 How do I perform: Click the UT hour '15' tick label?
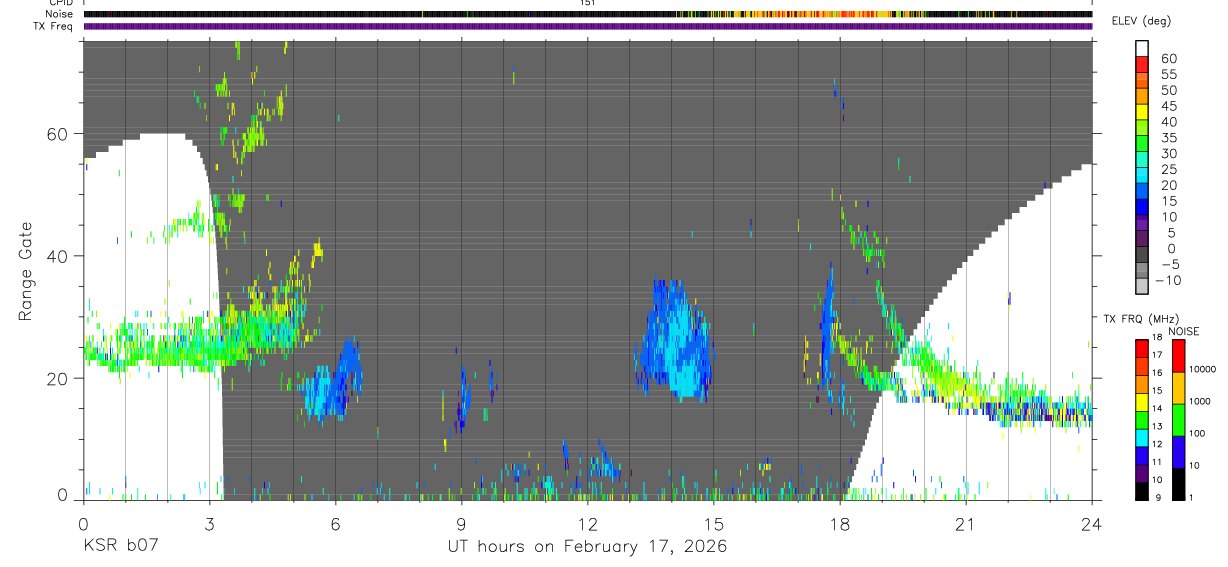pyautogui.click(x=713, y=523)
